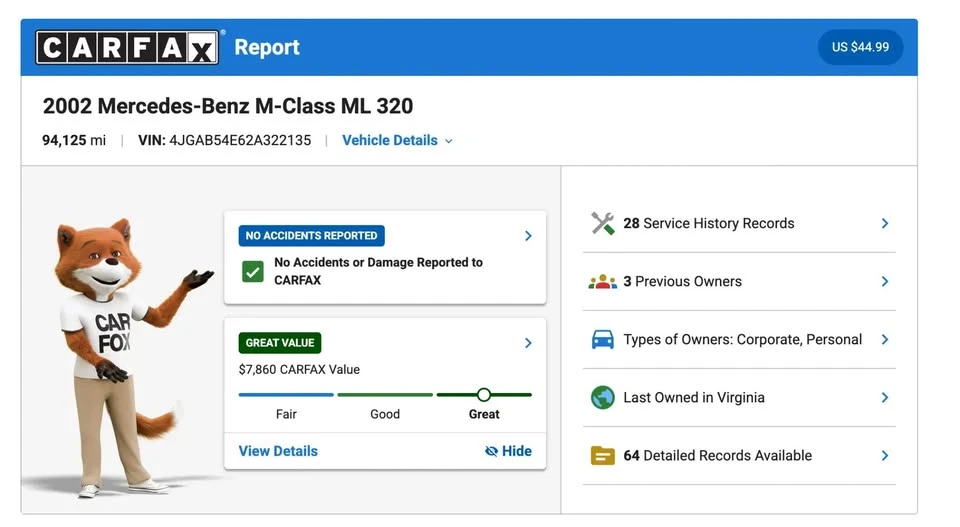Image resolution: width=960 pixels, height=527 pixels.
Task: Click the Fair segment of value bar
Action: click(286, 395)
